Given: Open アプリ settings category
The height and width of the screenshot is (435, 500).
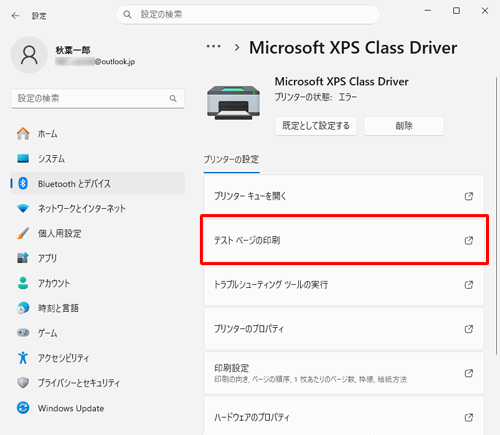Looking at the screenshot, I should pos(98,258).
